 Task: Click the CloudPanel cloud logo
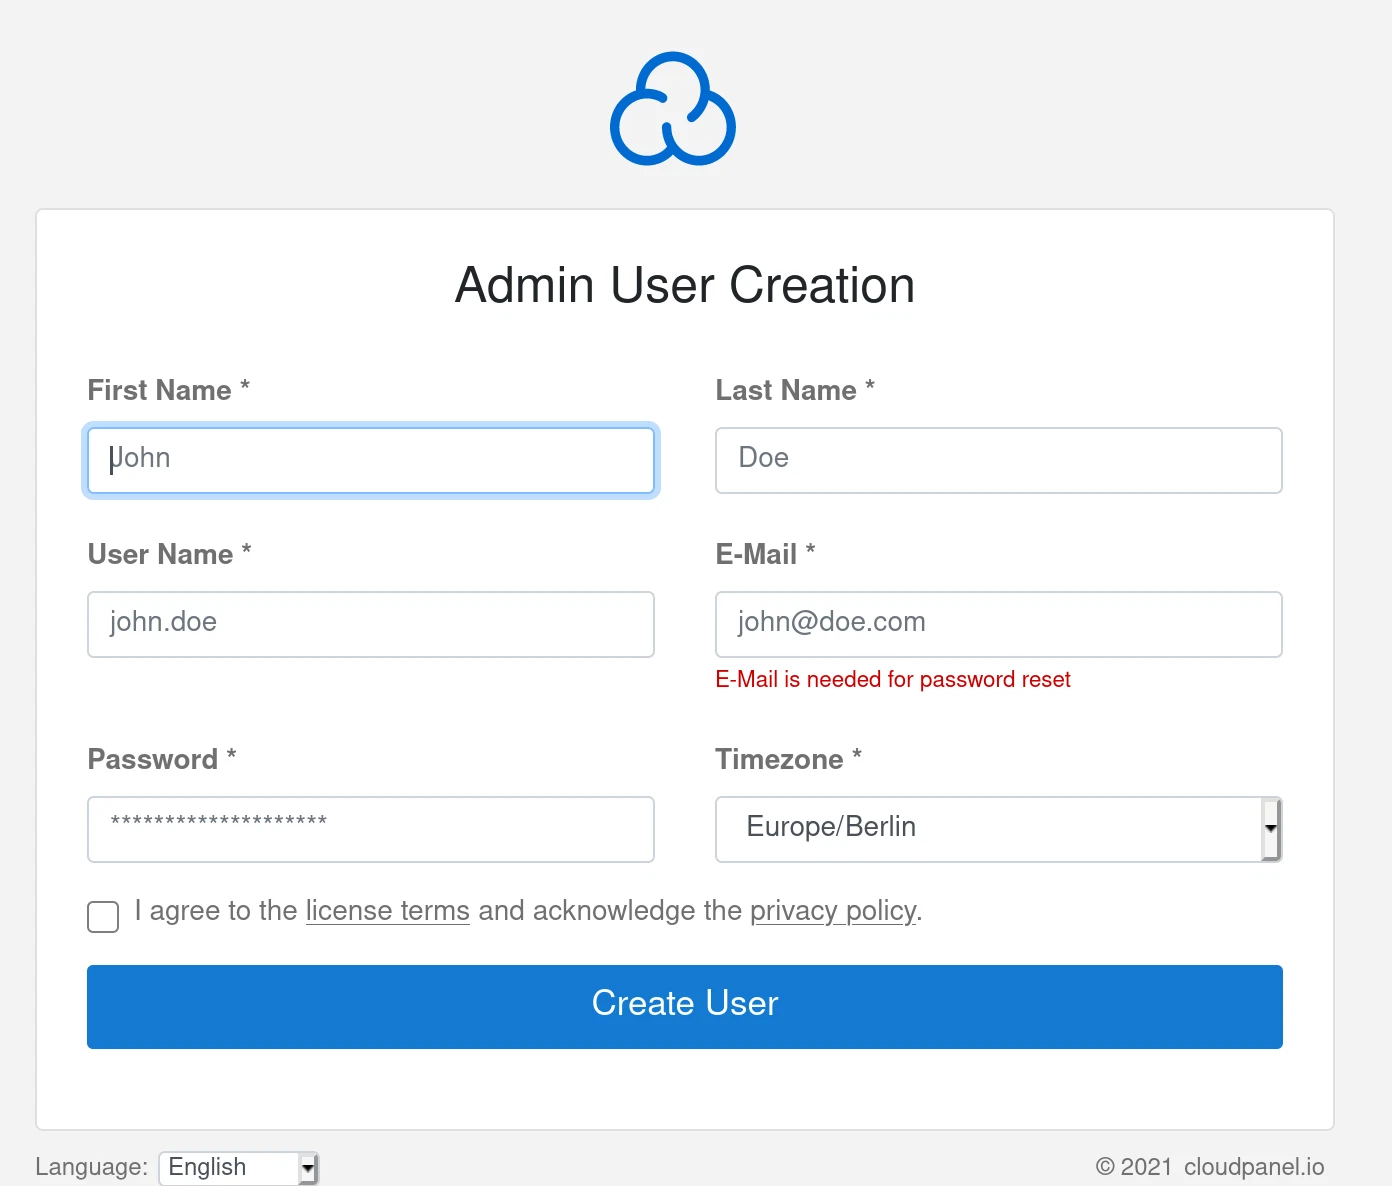tap(673, 109)
